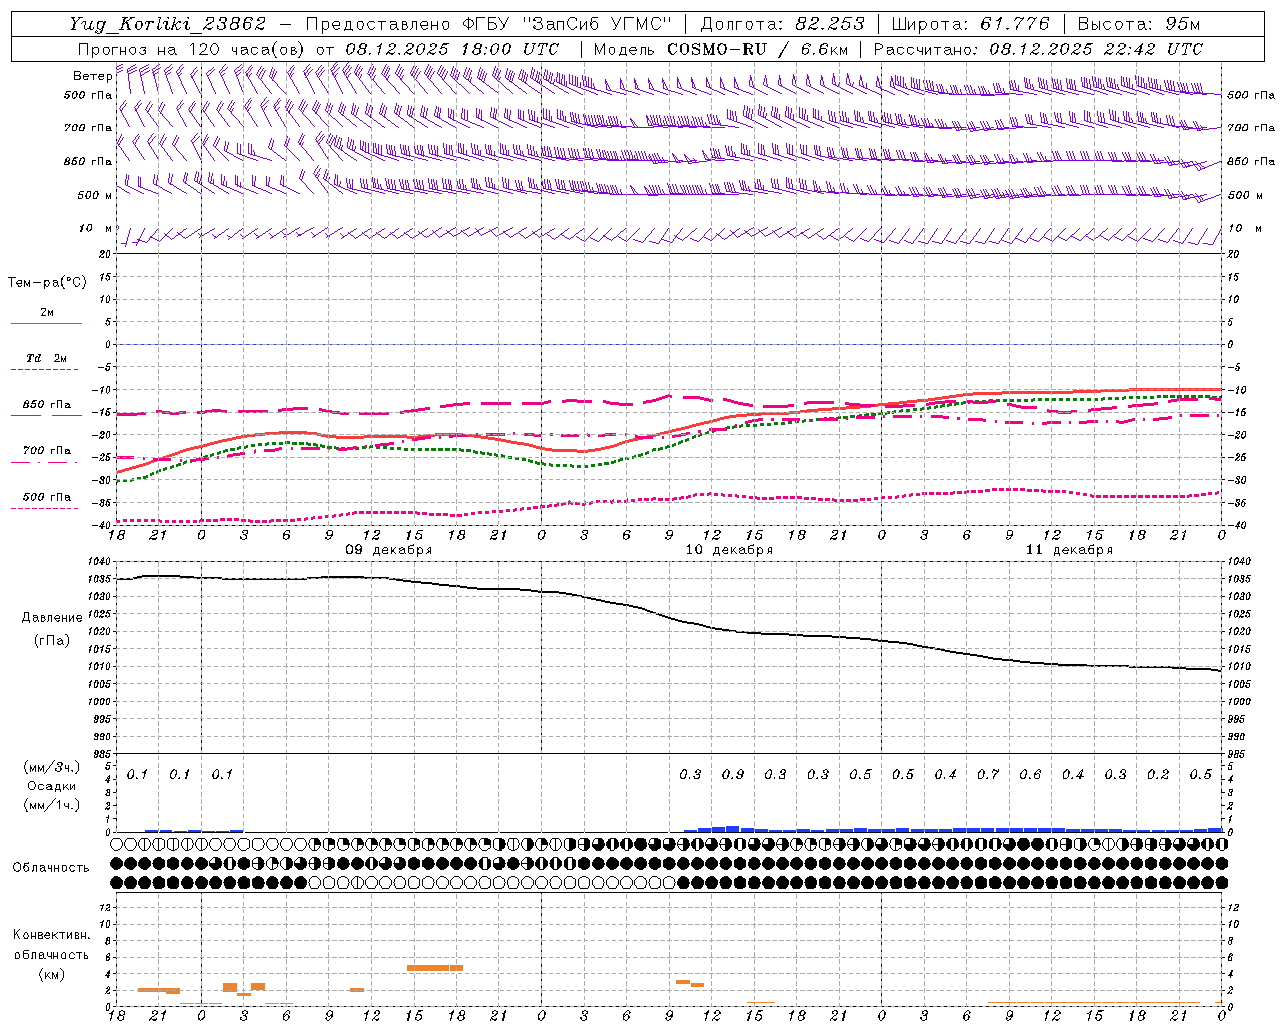The image size is (1280, 1024).
Task: Select the 09 декабря date marker
Action: click(x=389, y=550)
